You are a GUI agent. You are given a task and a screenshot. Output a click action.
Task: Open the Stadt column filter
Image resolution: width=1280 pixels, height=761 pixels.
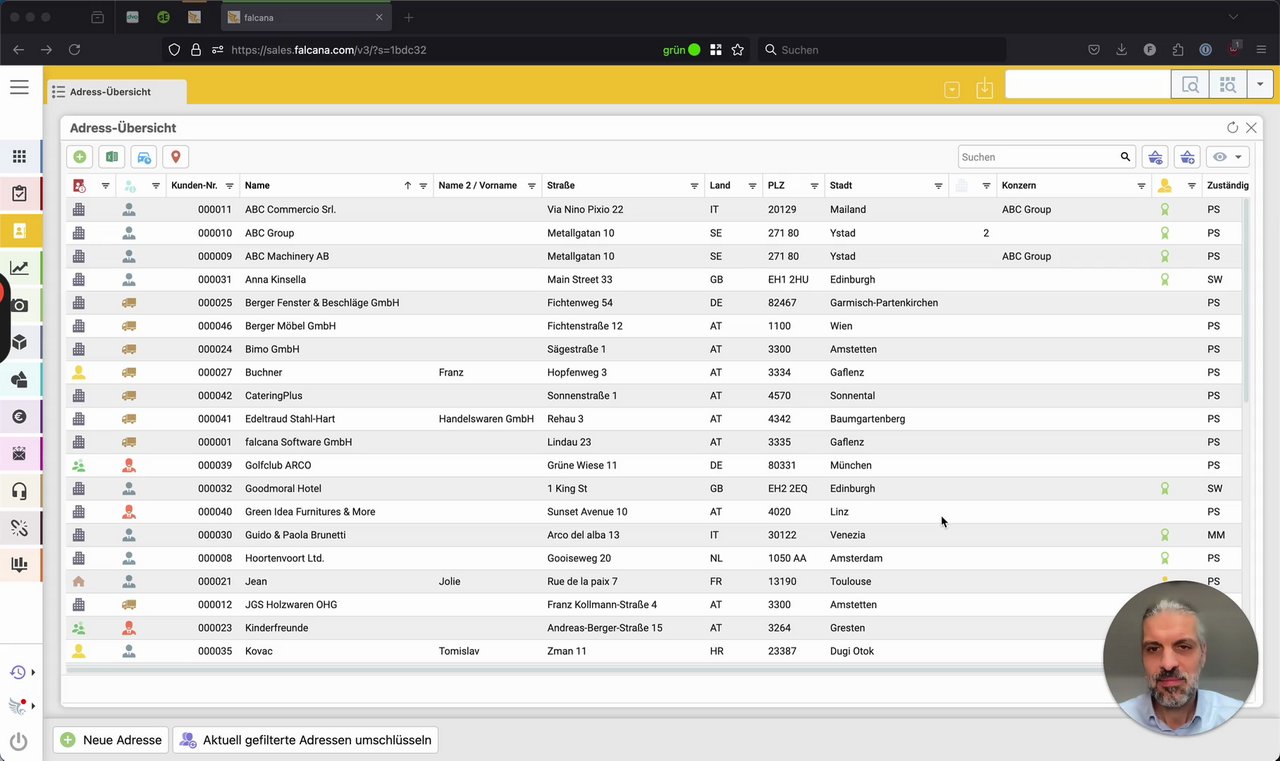coord(938,186)
